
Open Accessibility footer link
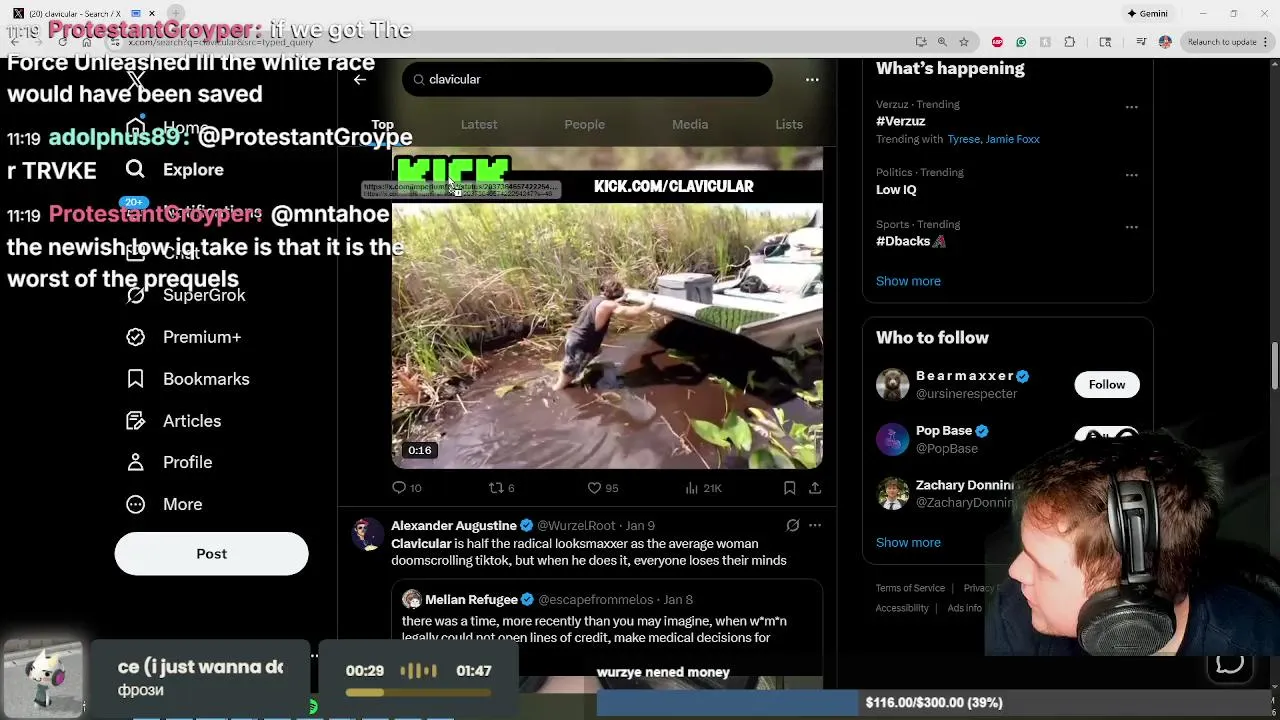coord(901,608)
